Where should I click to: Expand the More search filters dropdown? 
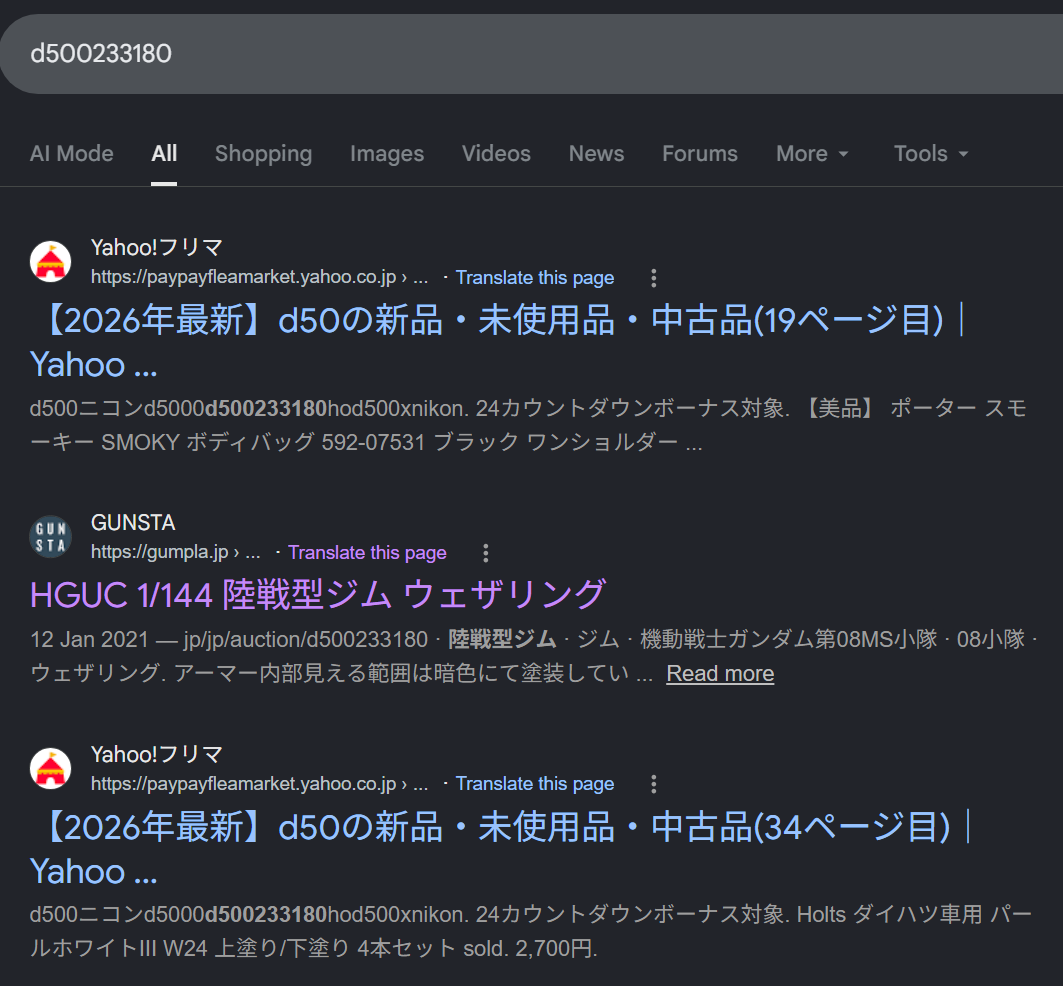(812, 154)
